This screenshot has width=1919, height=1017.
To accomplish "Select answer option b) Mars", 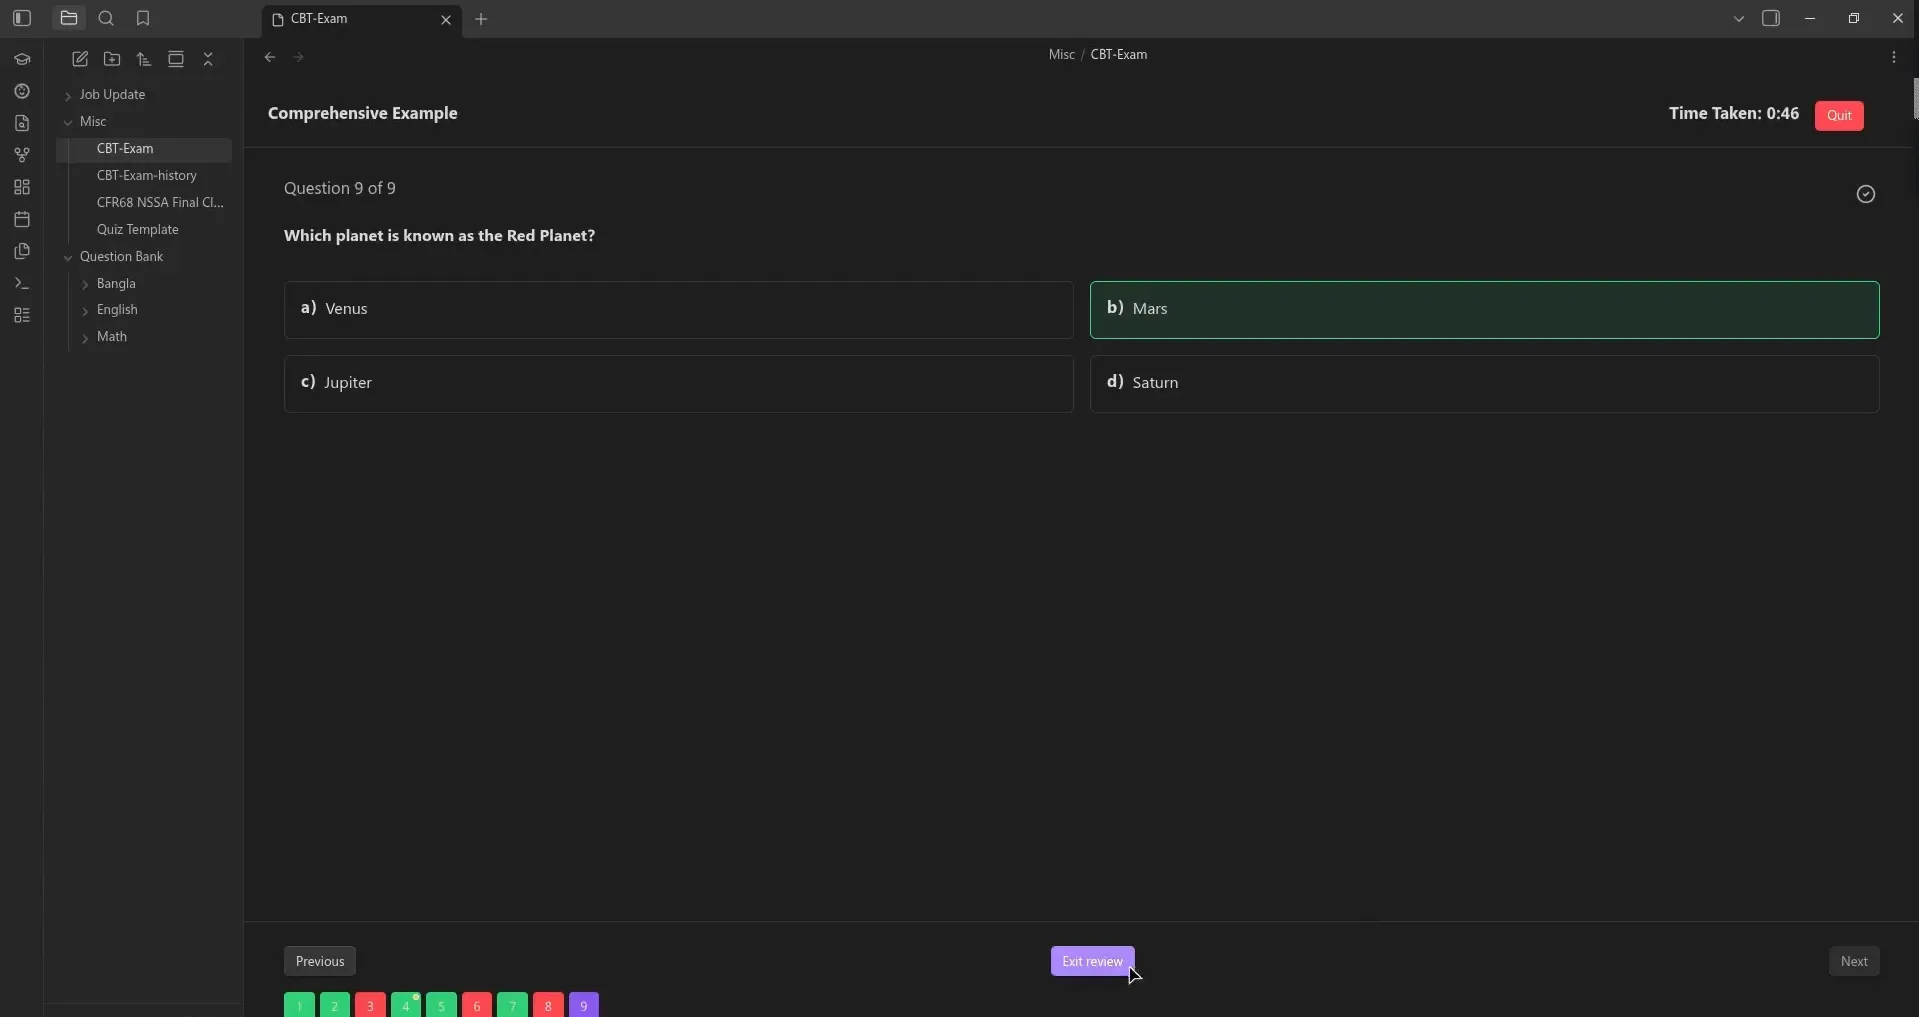I will [x=1484, y=309].
